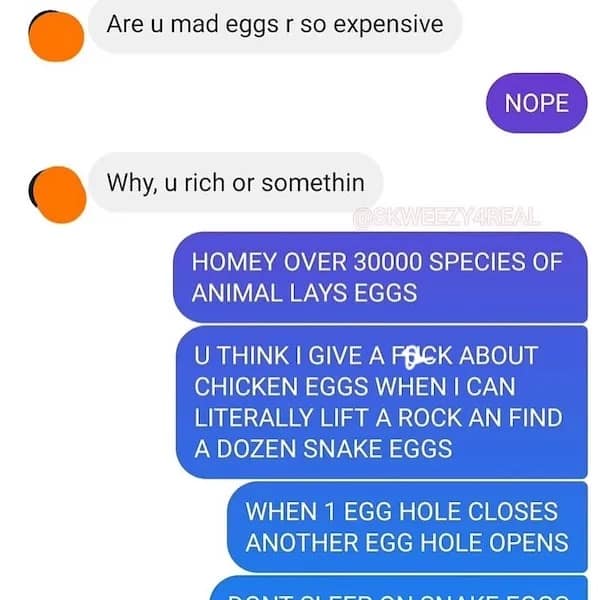Tap "30000" in the species message
The height and width of the screenshot is (600, 600).
pos(387,262)
